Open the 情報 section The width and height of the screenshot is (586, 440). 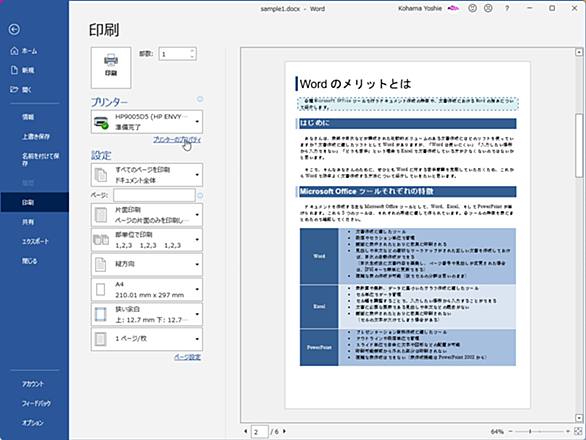(28, 117)
